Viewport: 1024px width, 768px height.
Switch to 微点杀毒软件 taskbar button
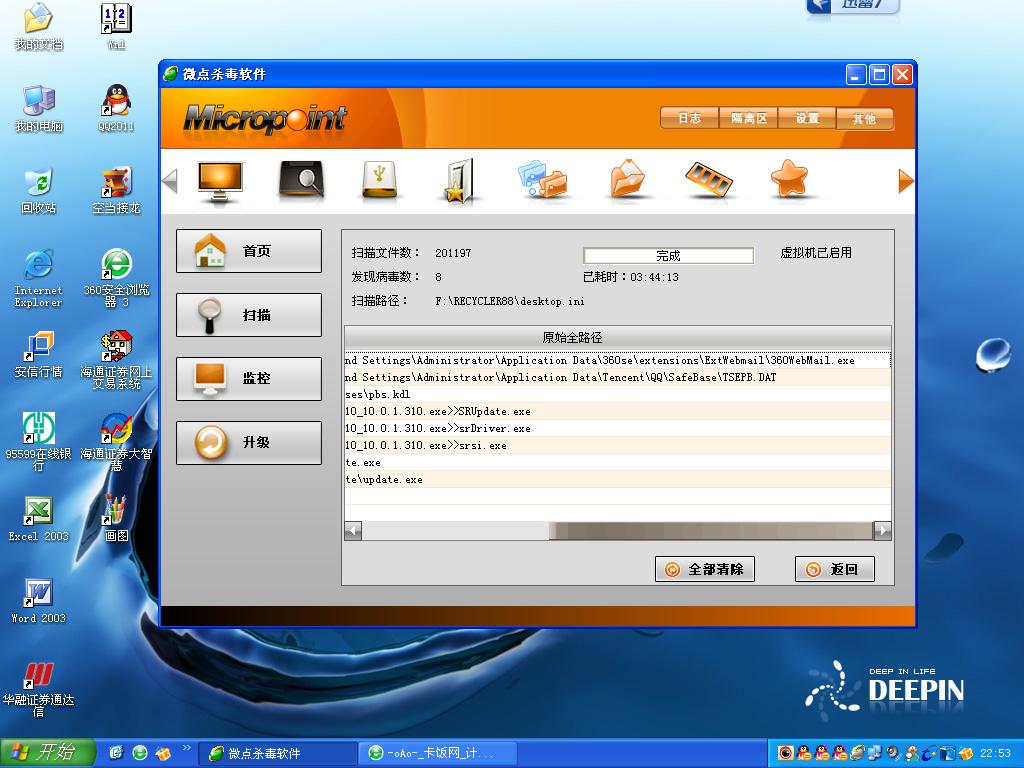point(278,753)
